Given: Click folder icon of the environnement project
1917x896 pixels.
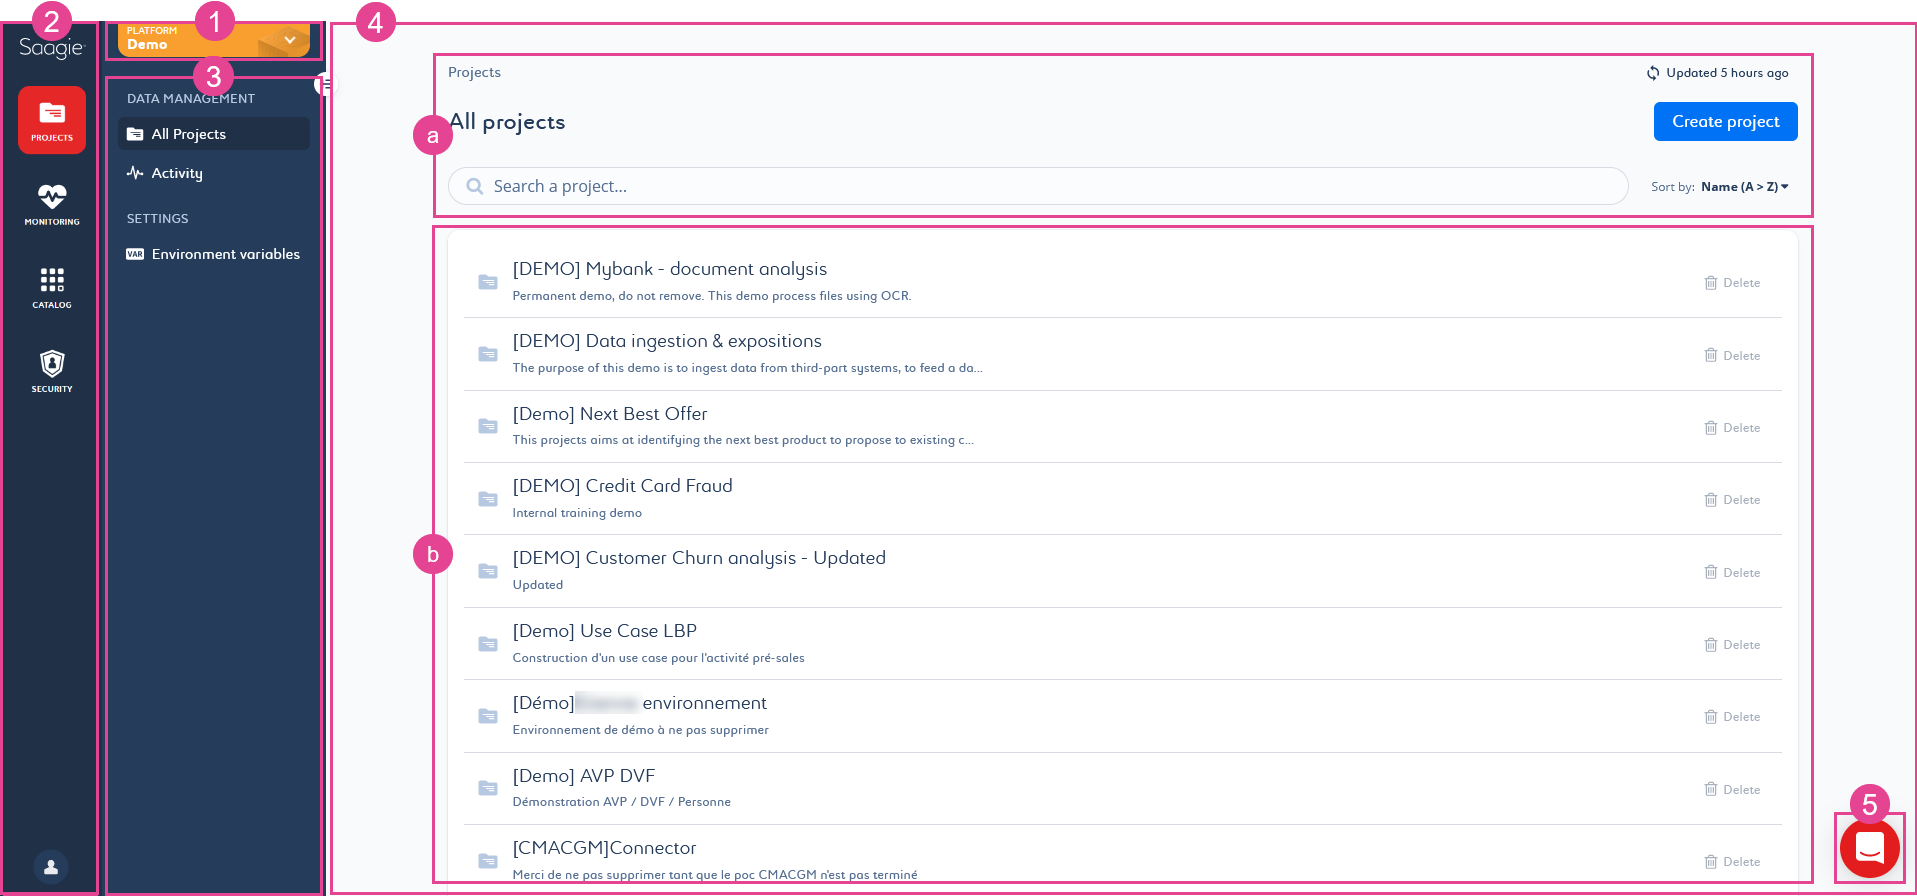Looking at the screenshot, I should pyautogui.click(x=488, y=716).
